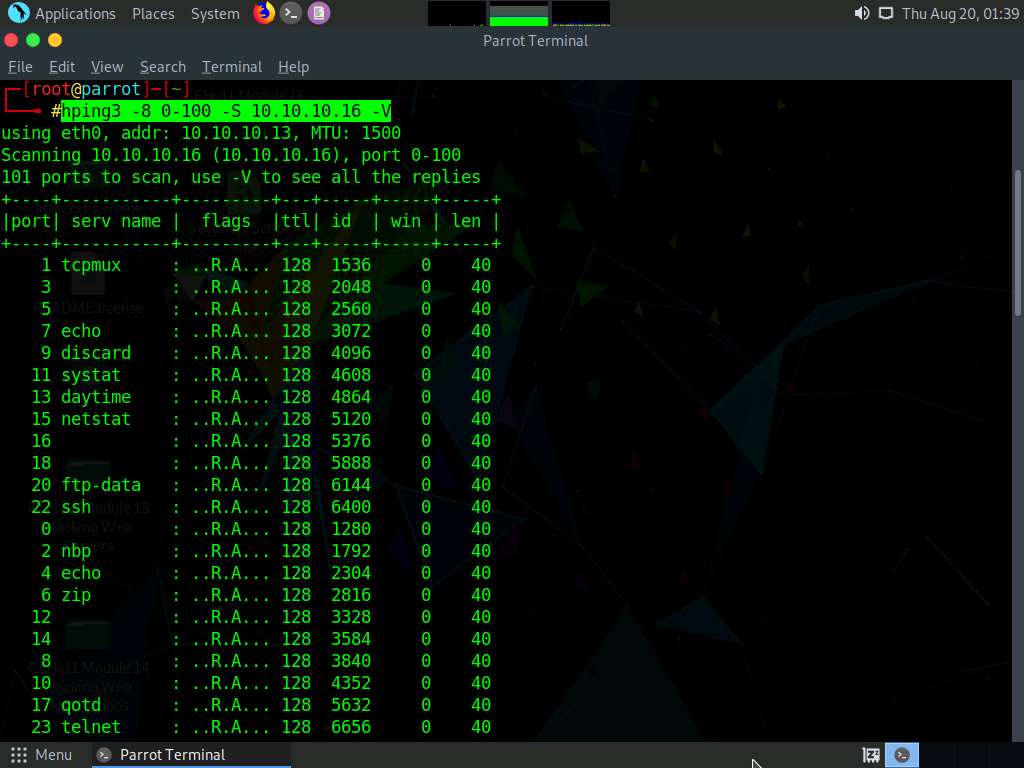The image size is (1024, 768).
Task: Click the 'ssh' service name
Action: tap(76, 507)
